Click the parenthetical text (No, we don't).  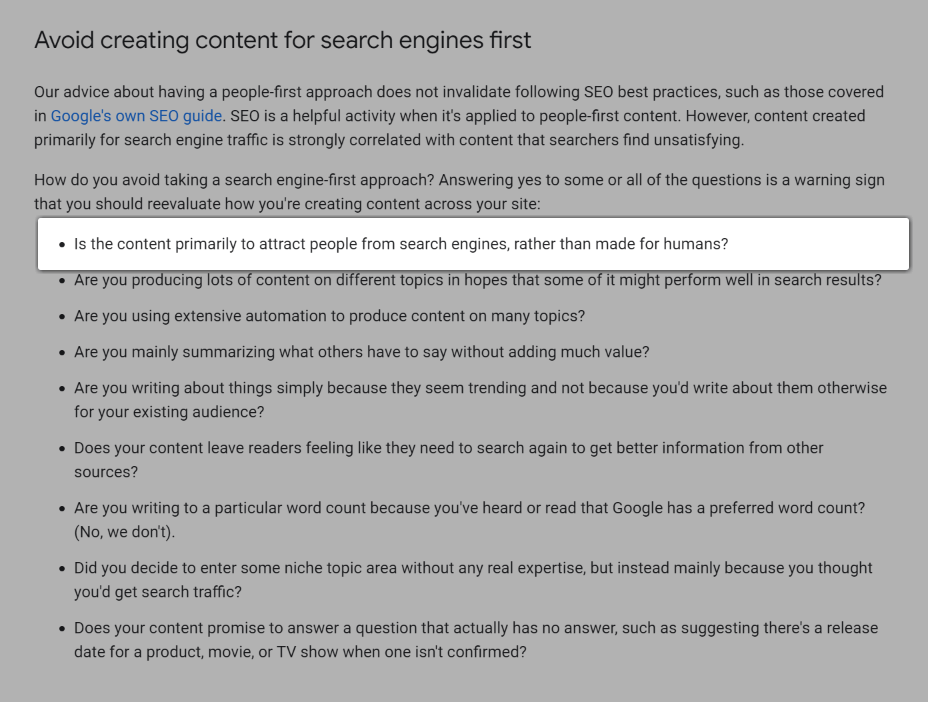click(x=124, y=532)
